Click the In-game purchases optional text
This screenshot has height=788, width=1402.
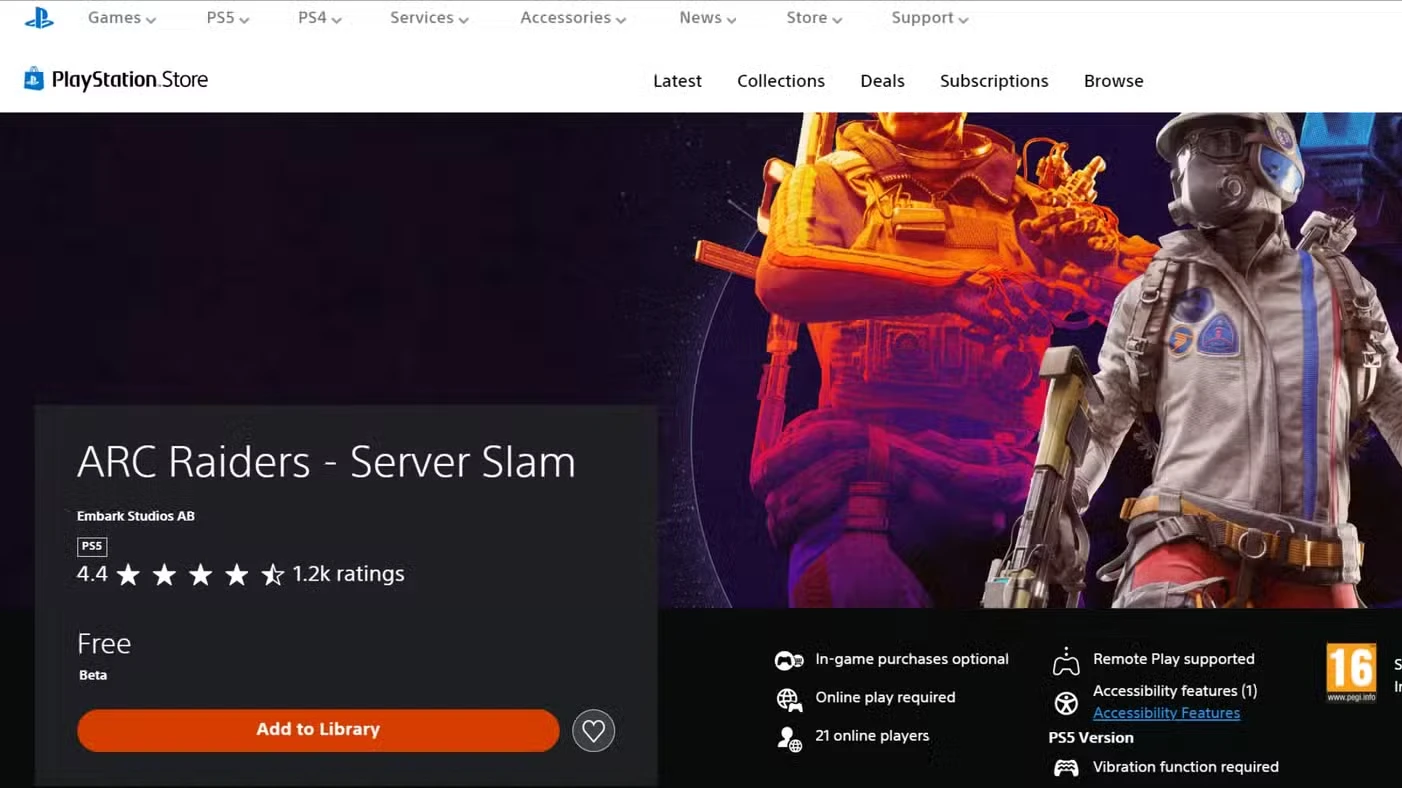click(912, 659)
